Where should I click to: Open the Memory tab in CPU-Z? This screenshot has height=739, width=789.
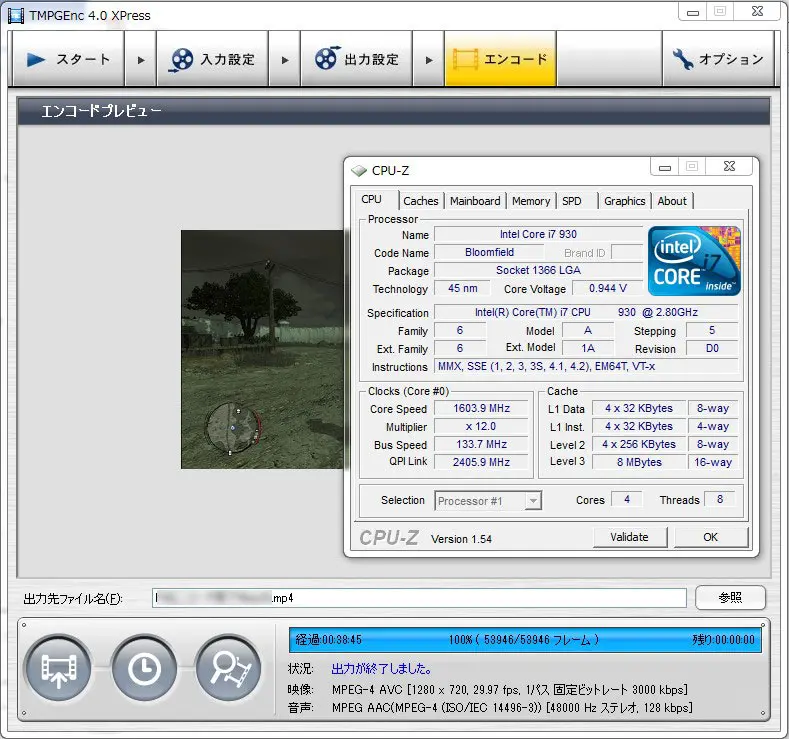(531, 201)
